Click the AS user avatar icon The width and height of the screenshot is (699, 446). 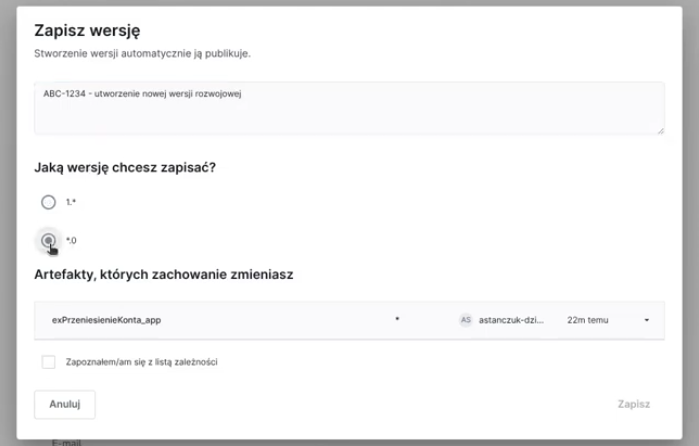tap(465, 320)
